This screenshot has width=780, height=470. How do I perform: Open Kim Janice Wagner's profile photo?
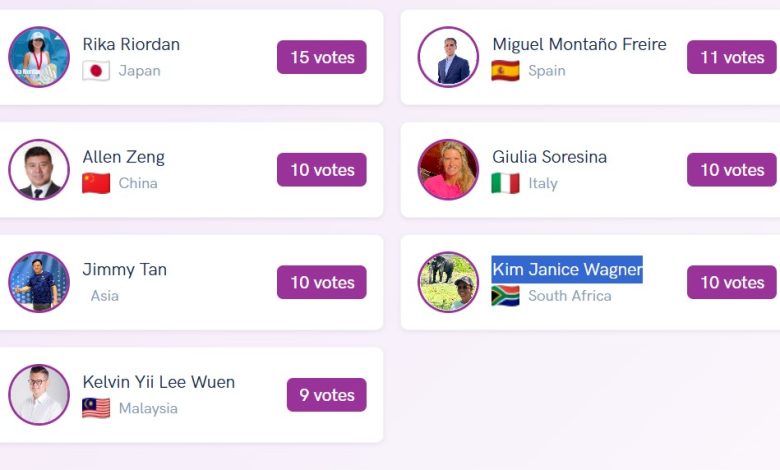(x=448, y=282)
